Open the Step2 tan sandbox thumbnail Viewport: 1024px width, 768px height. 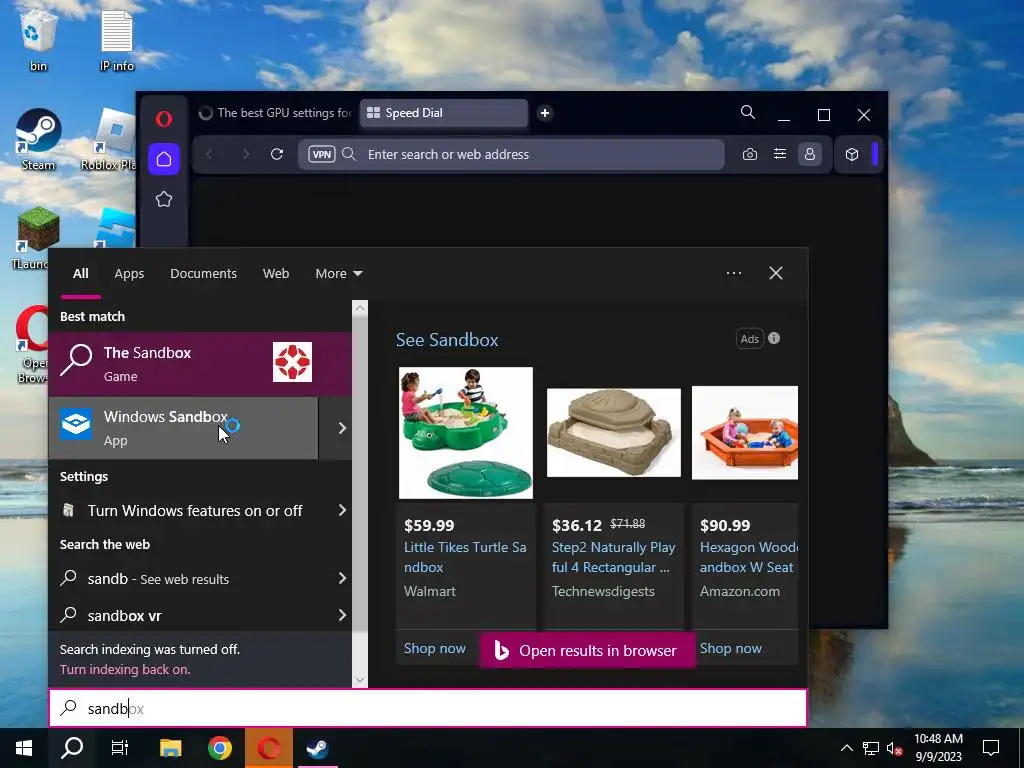[x=613, y=432]
